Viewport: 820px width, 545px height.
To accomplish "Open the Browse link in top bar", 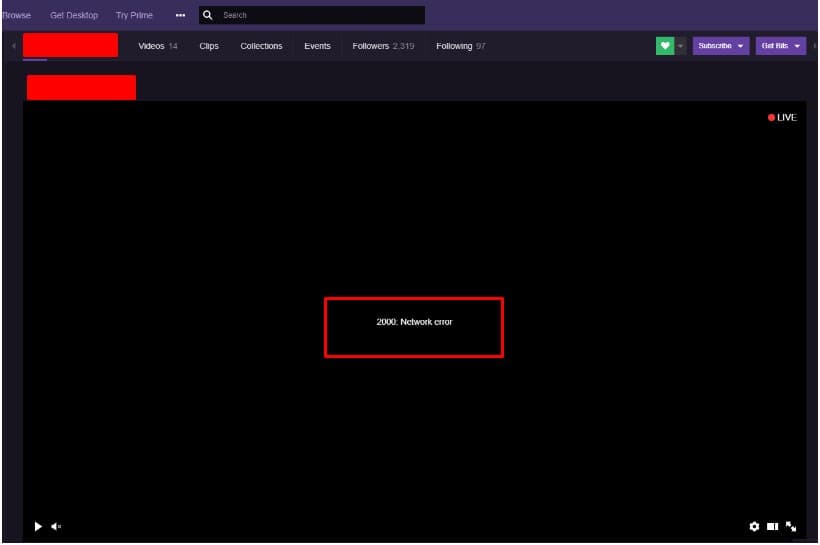I will click(16, 15).
